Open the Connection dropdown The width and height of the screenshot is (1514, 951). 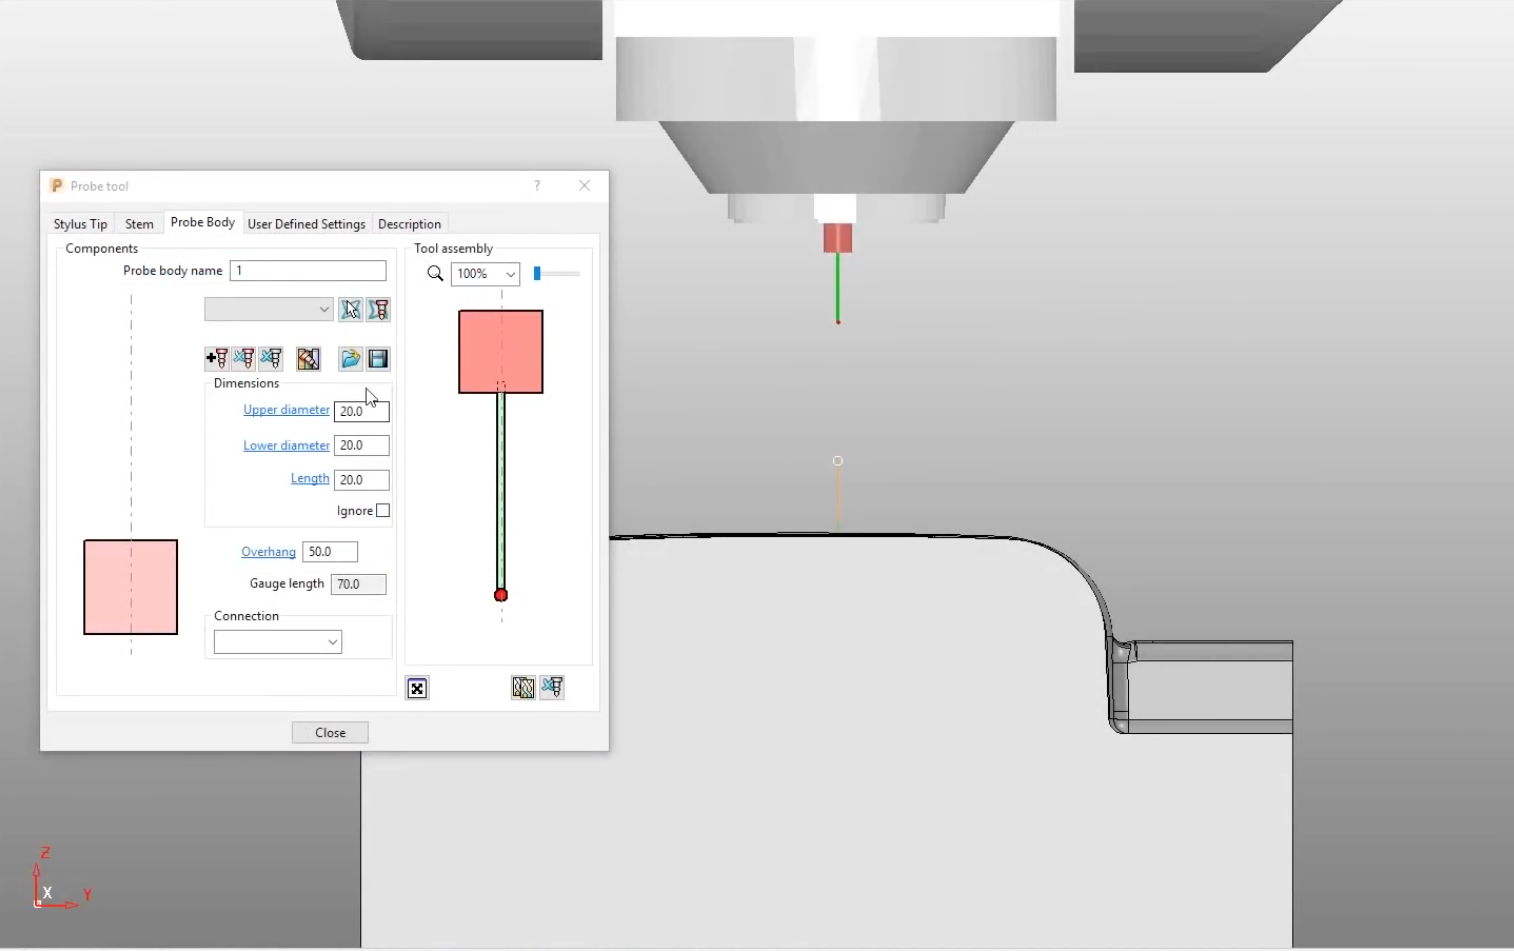(x=278, y=642)
